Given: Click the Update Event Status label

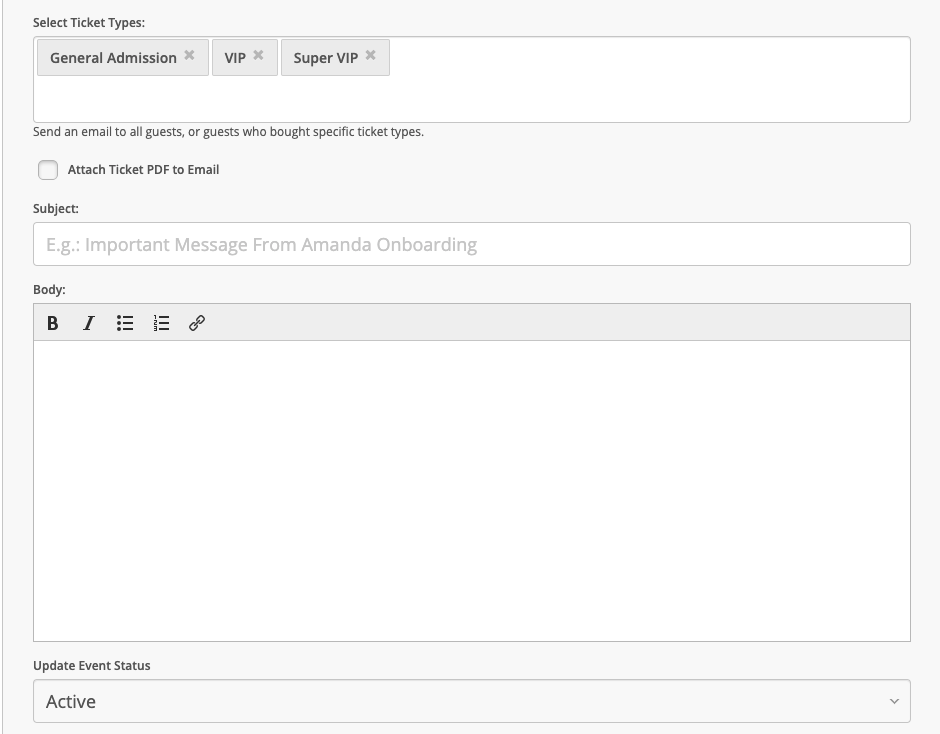Looking at the screenshot, I should tap(92, 666).
